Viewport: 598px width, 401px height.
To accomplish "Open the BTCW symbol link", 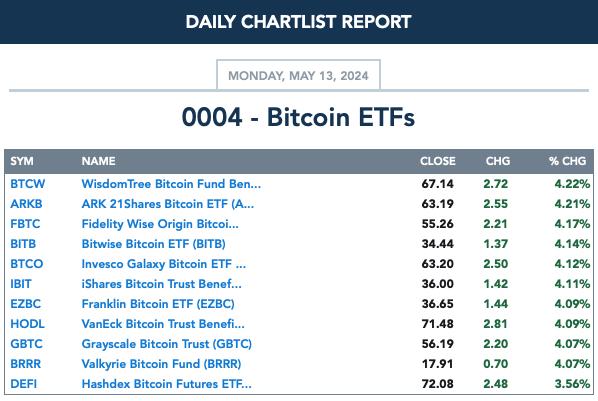I will pos(27,184).
